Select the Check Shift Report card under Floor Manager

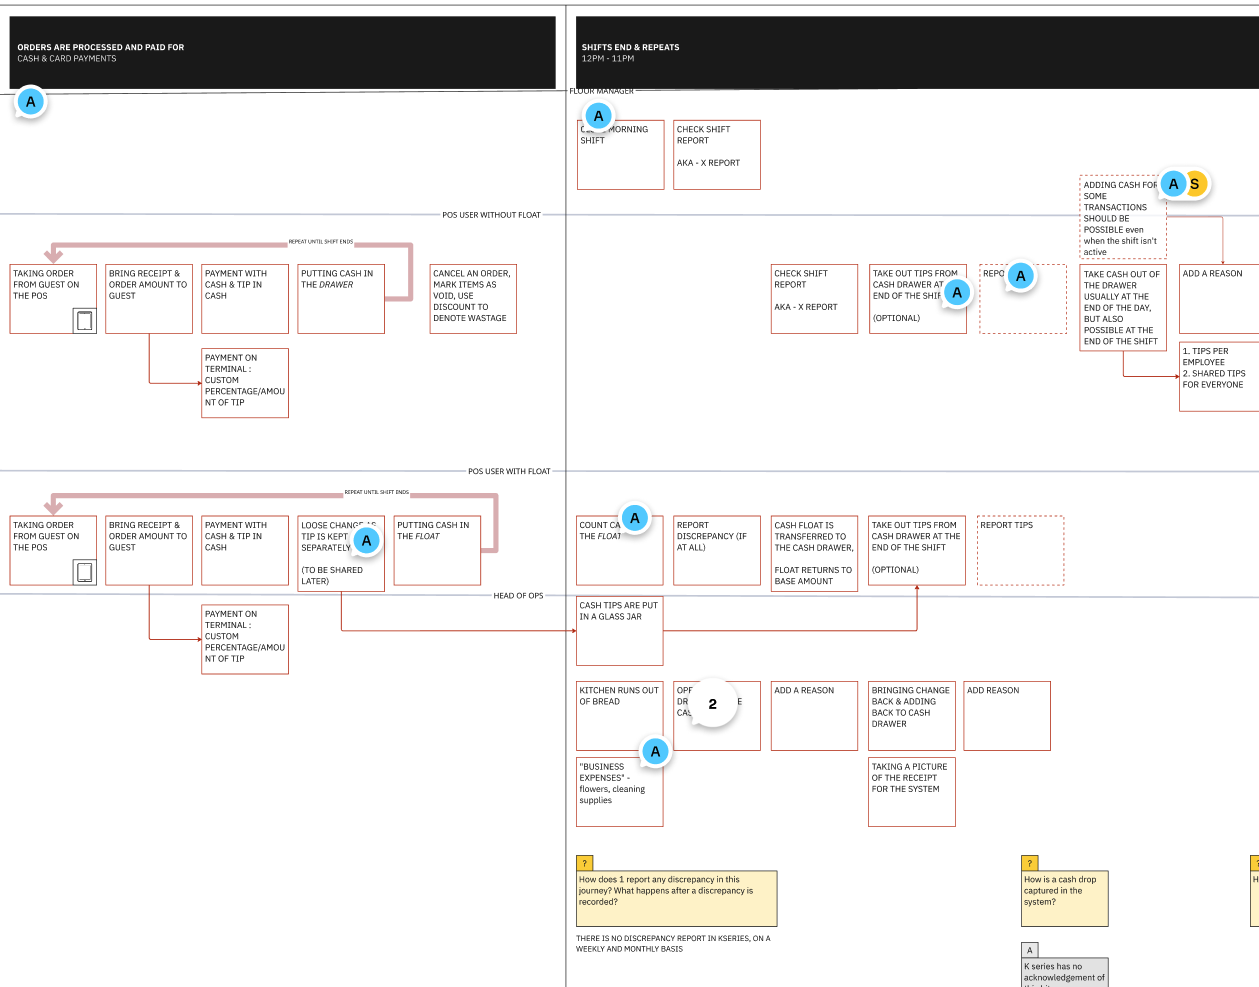coord(717,155)
